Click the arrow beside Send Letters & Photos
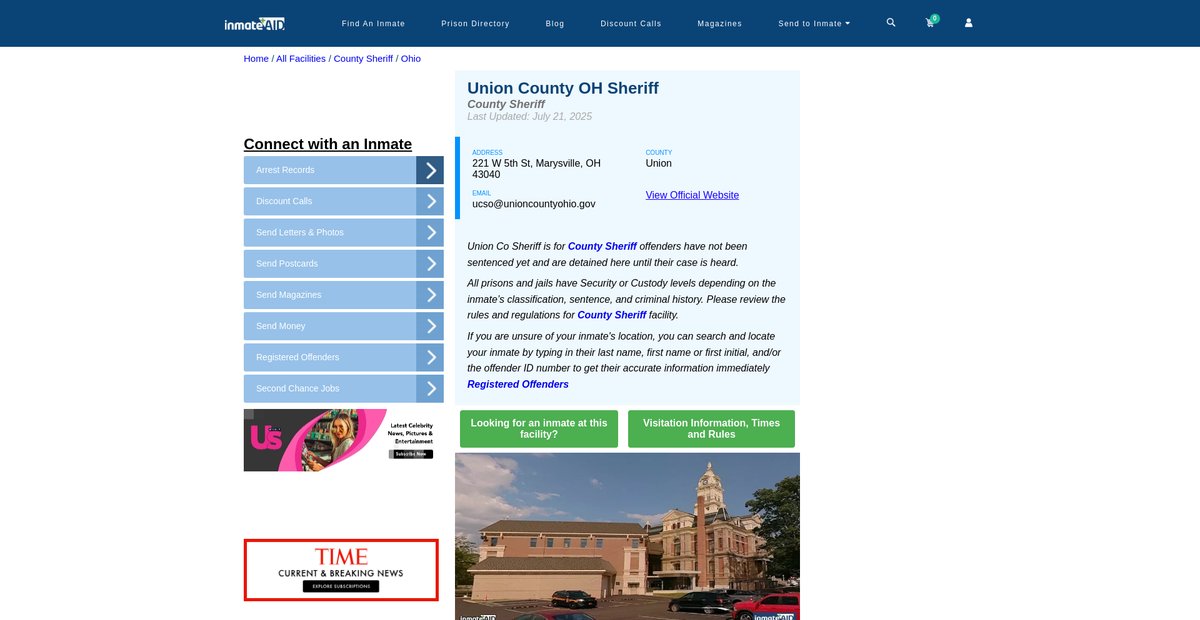This screenshot has height=620, width=1200. click(x=430, y=232)
